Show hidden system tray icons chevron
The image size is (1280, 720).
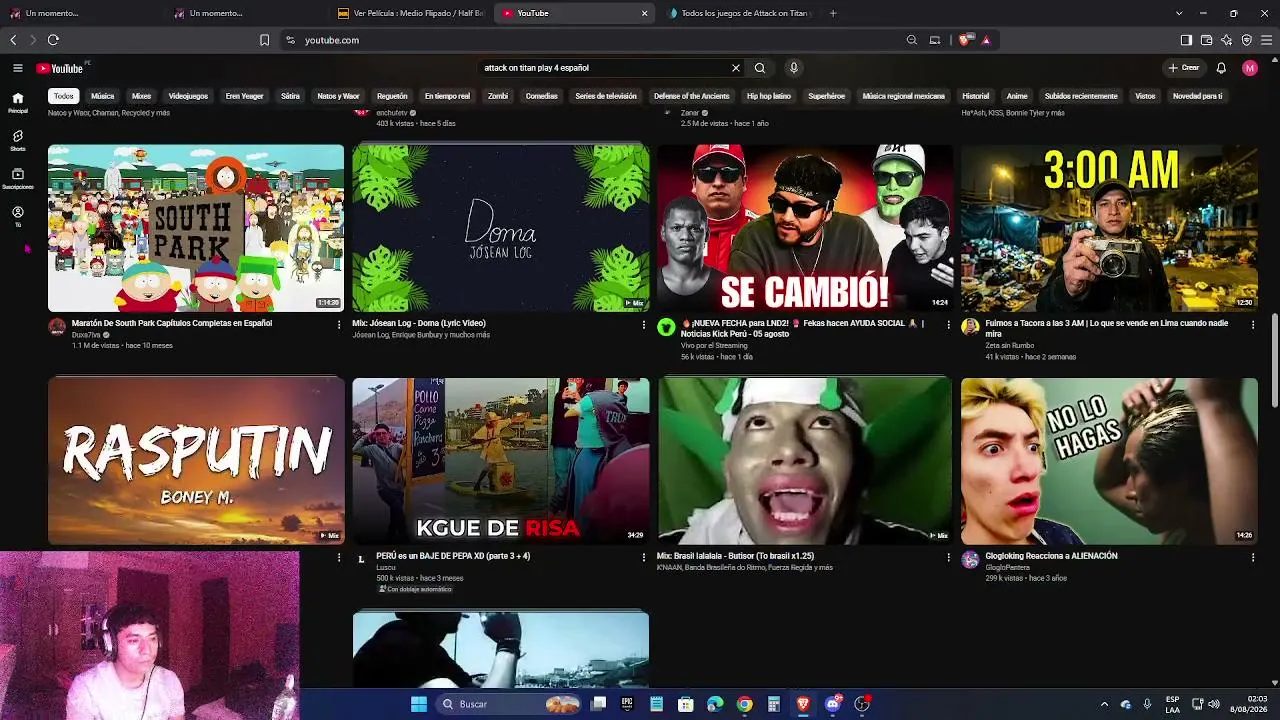click(1104, 704)
